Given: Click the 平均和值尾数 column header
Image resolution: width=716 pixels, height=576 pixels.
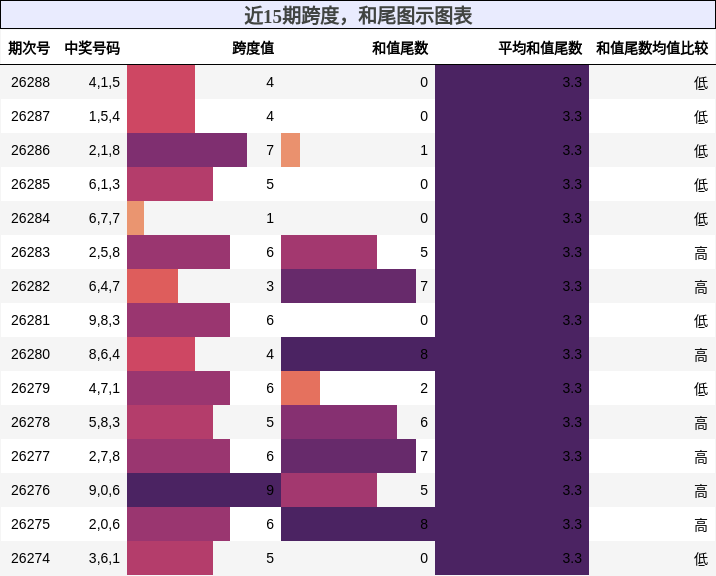Looking at the screenshot, I should coord(540,48).
